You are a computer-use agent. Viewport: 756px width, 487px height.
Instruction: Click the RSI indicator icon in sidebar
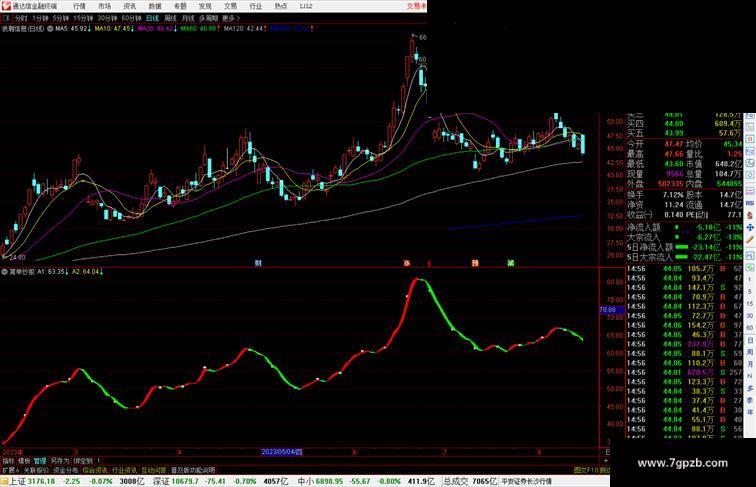[750, 203]
